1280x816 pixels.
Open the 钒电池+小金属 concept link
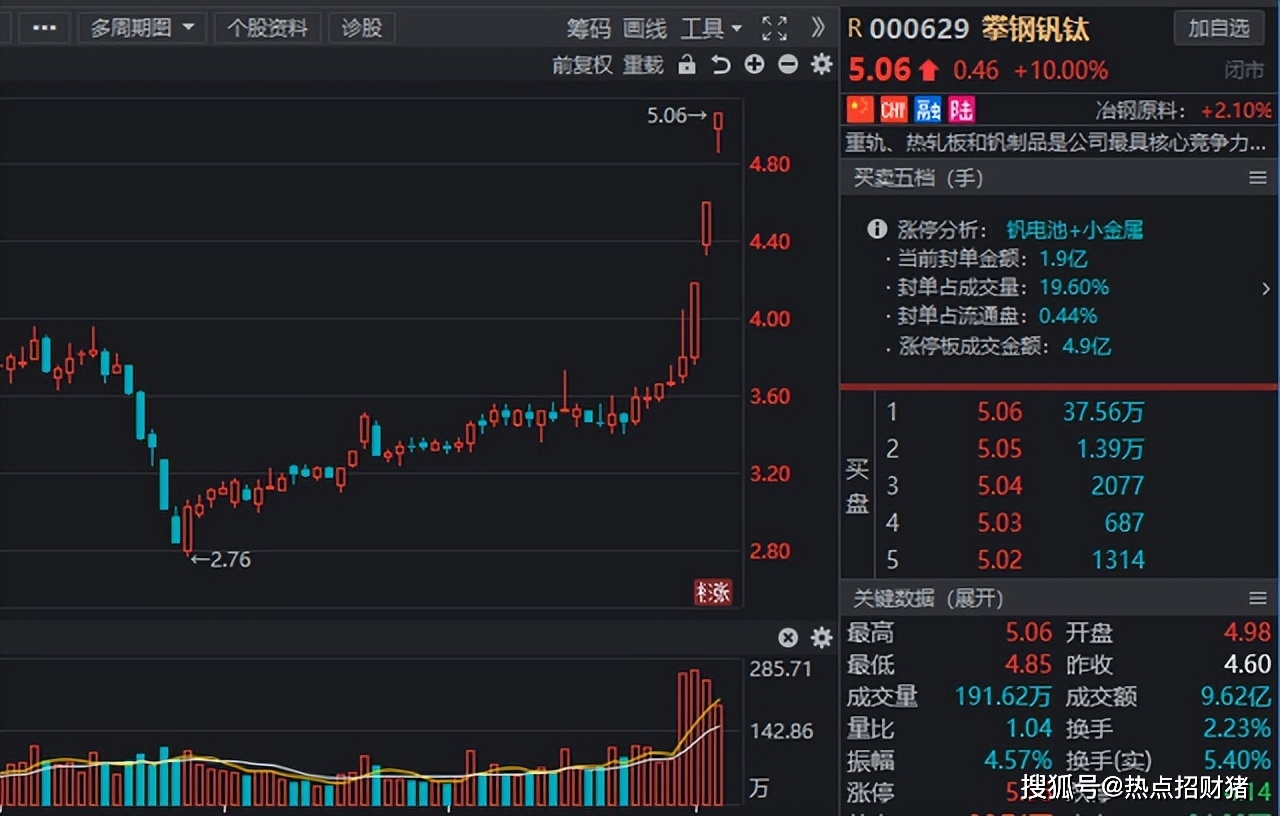tap(1074, 230)
